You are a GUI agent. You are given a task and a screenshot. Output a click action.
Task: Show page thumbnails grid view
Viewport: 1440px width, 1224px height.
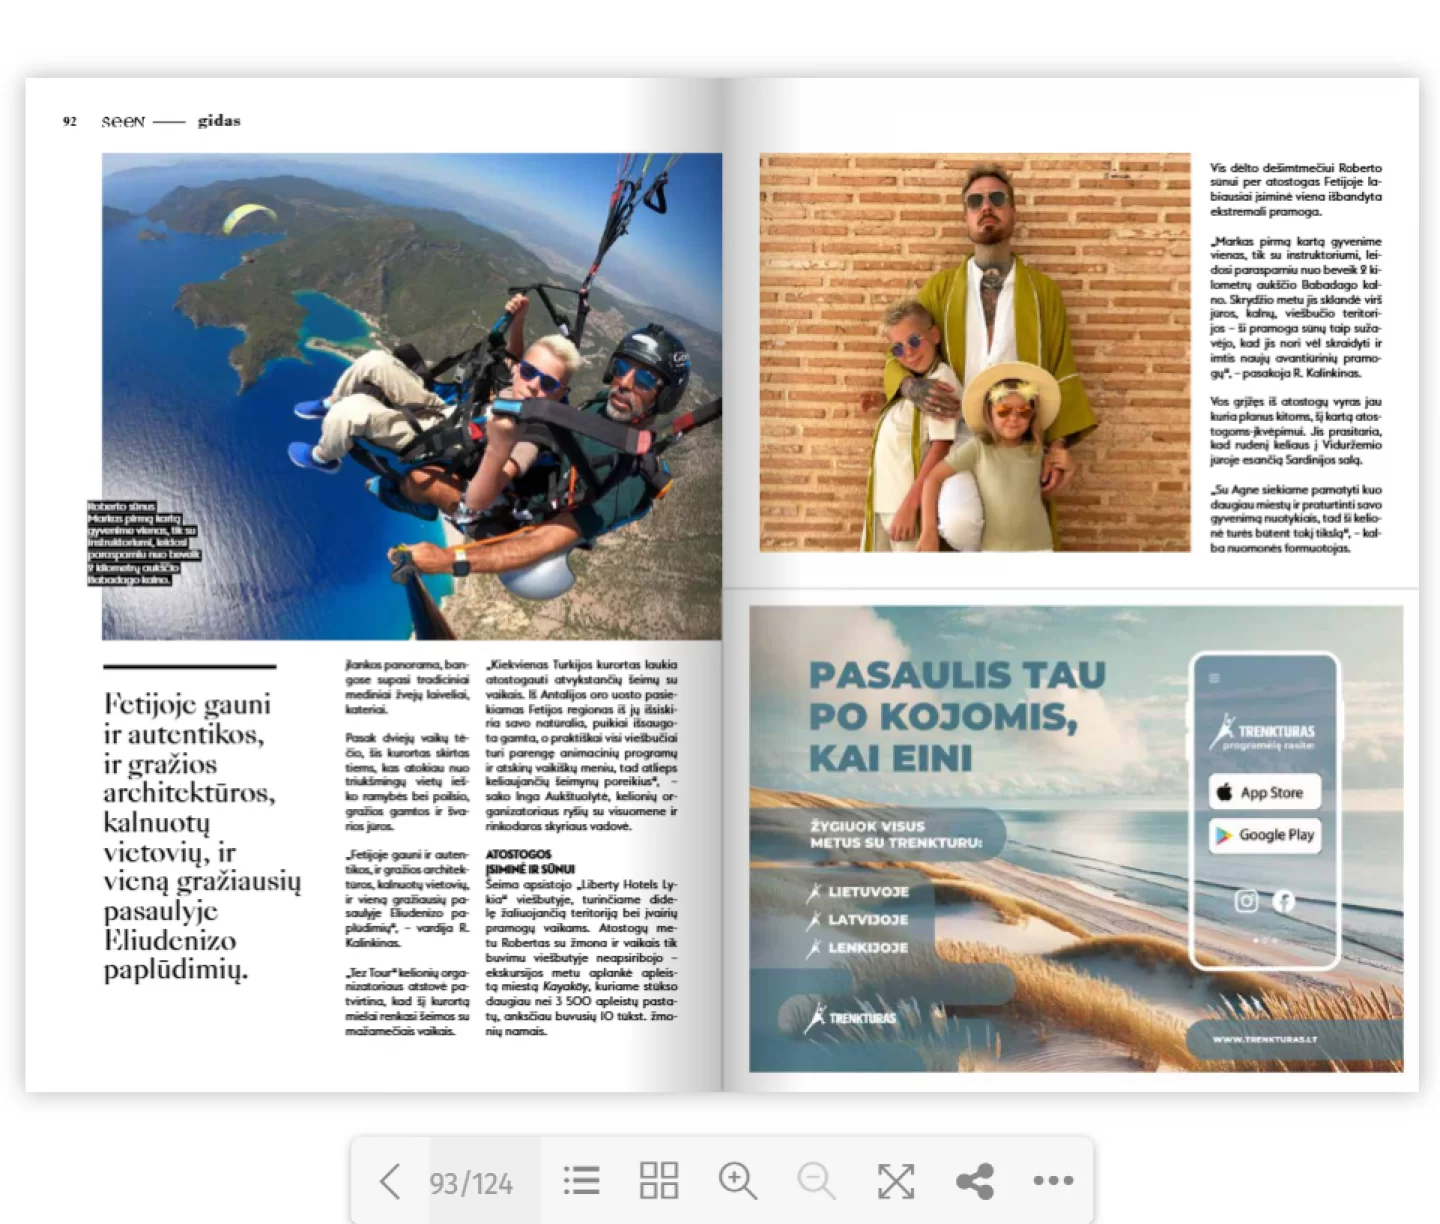tap(658, 1181)
